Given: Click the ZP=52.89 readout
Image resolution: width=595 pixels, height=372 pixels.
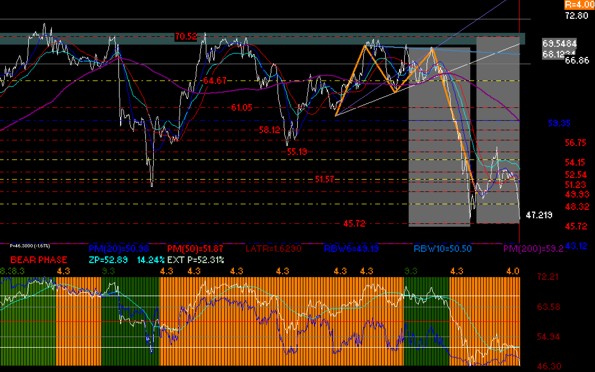Looking at the screenshot, I should (108, 260).
